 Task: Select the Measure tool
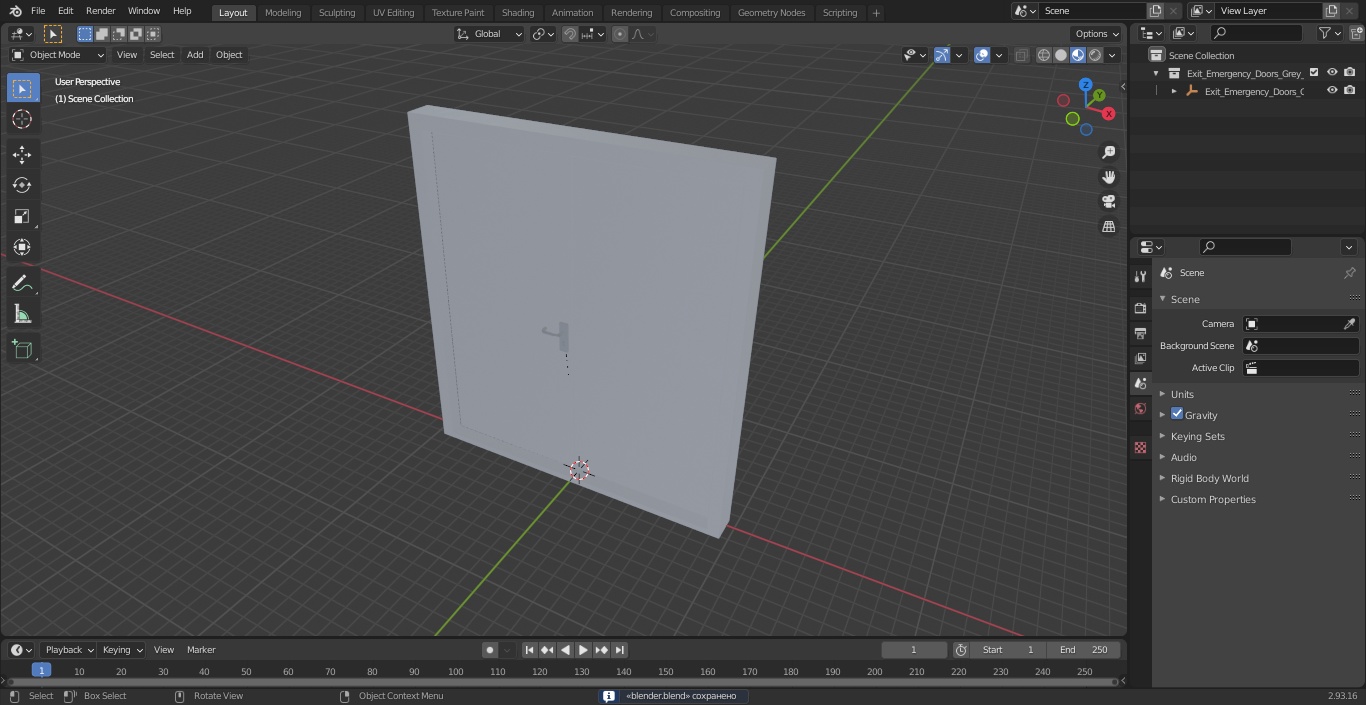point(22,314)
